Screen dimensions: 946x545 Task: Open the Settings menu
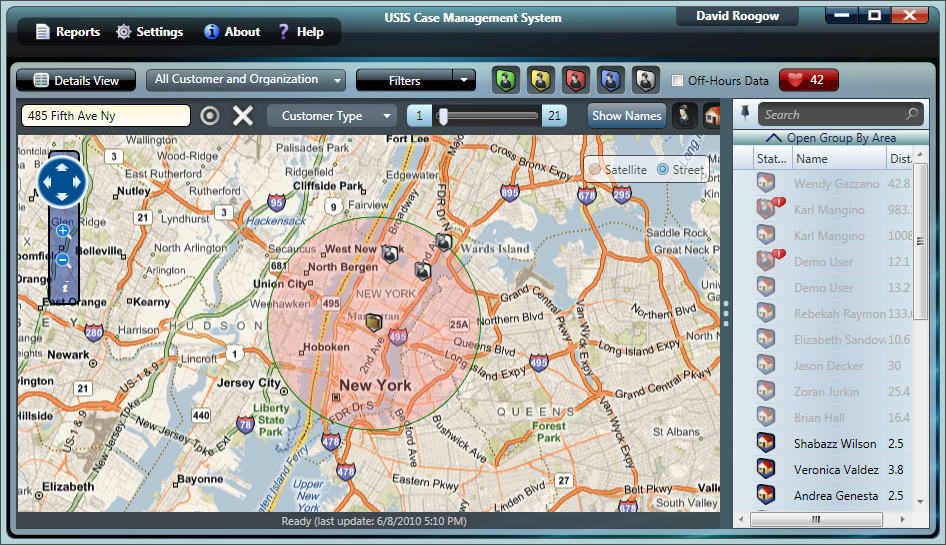tap(149, 32)
